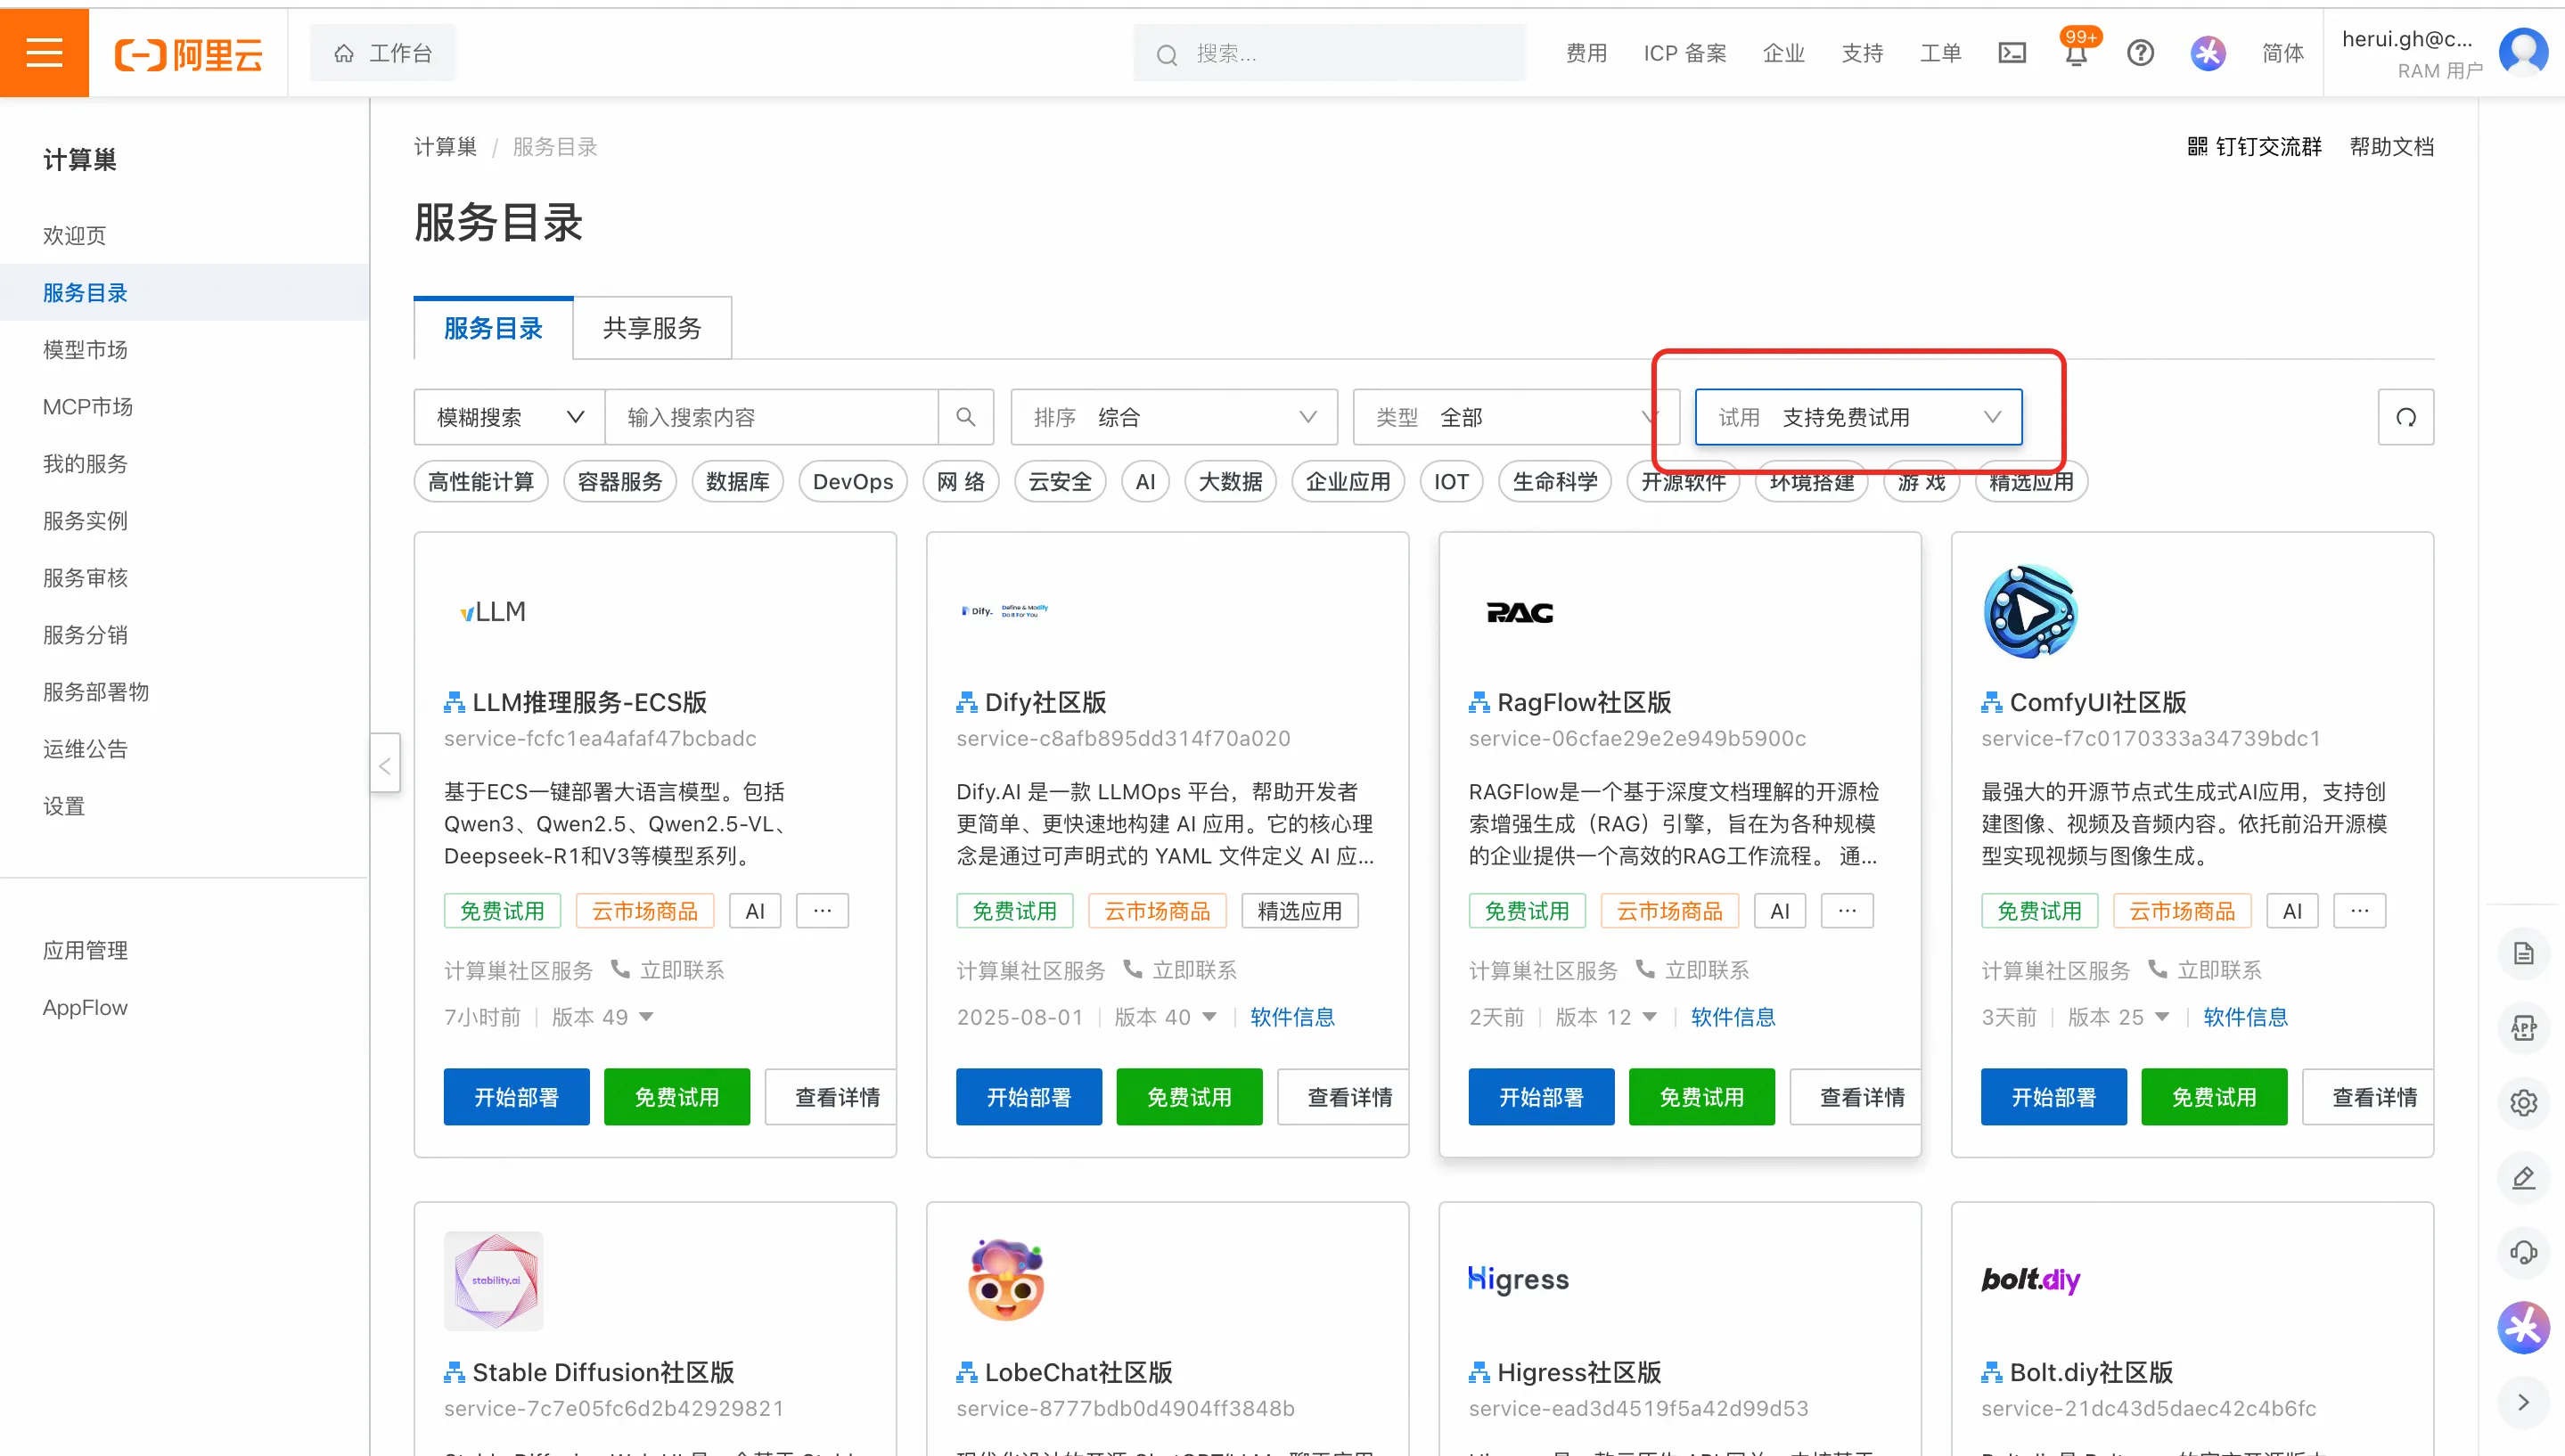
Task: Click 免费试用 on the Dify社区版 card
Action: pyautogui.click(x=1189, y=1096)
